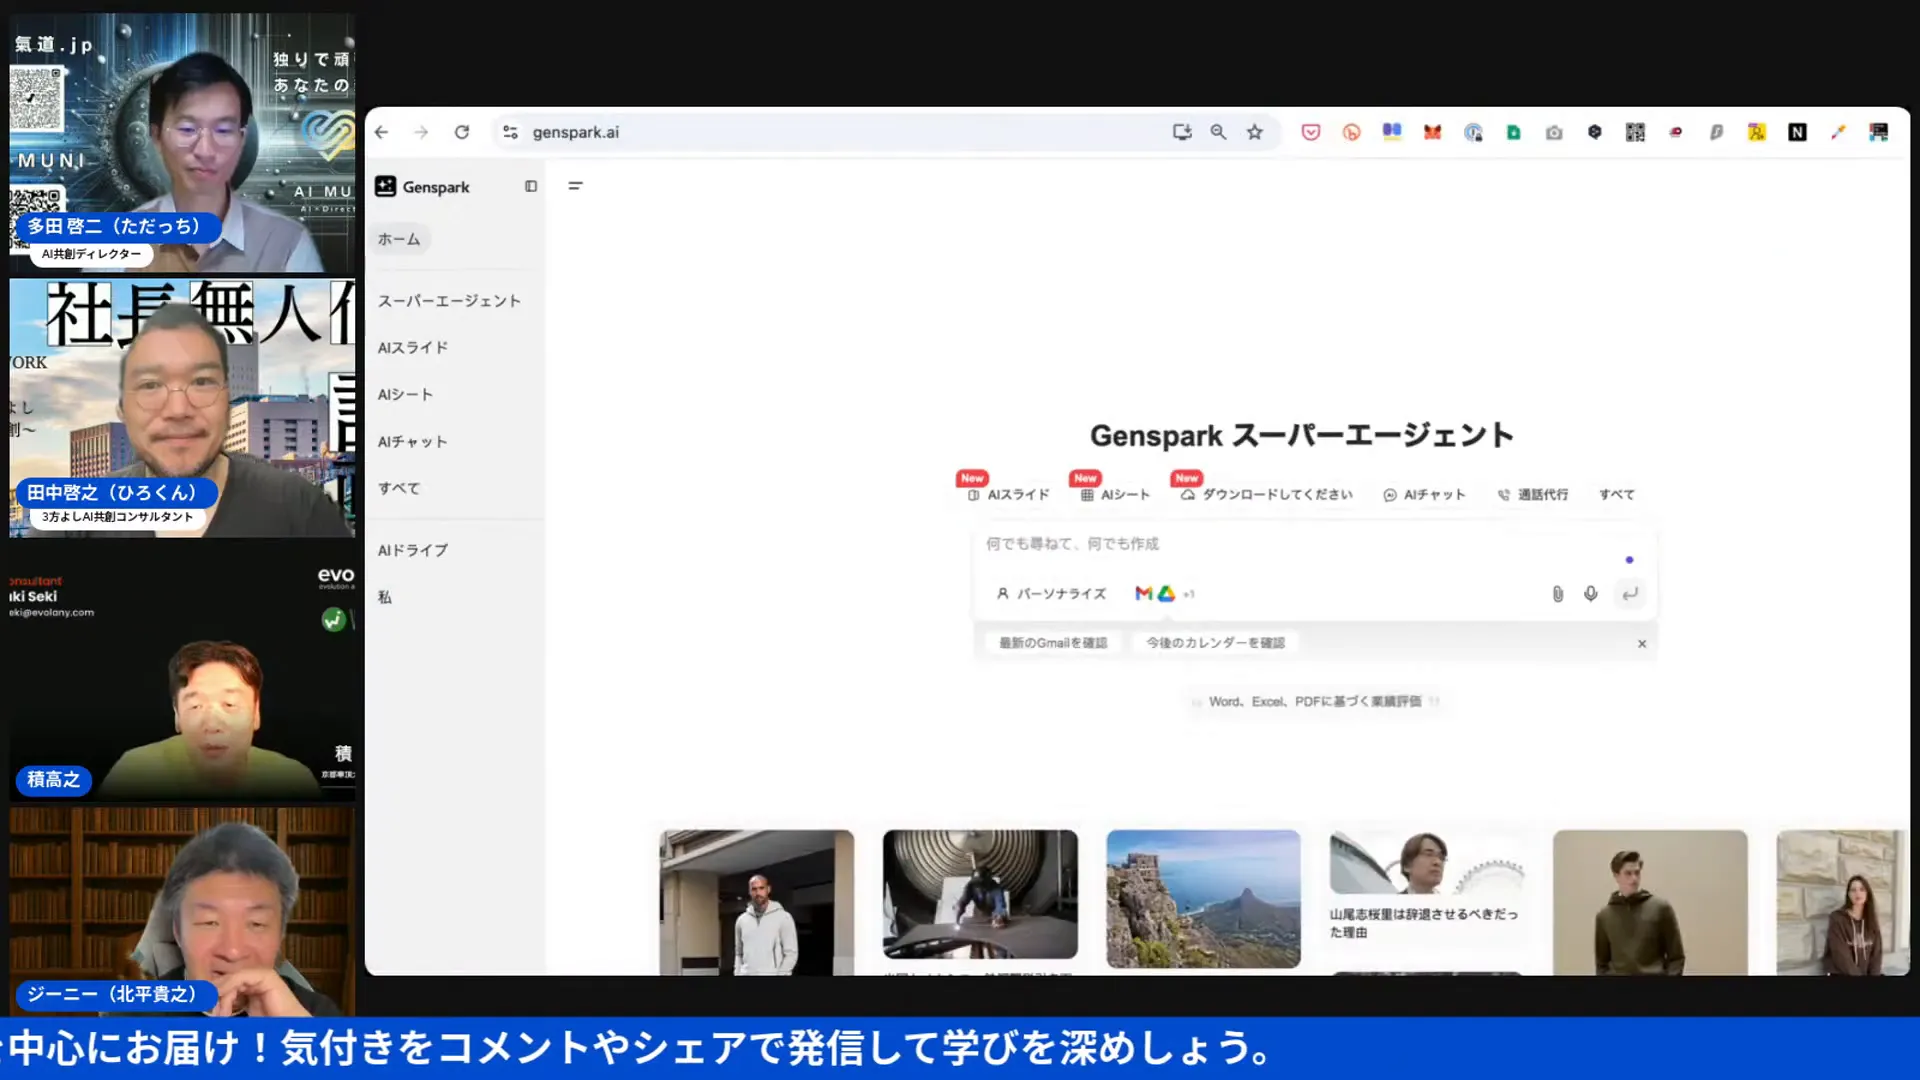Screen dimensions: 1920x1080
Task: Open the menu lines icon beside the sidebar
Action: [x=575, y=186]
